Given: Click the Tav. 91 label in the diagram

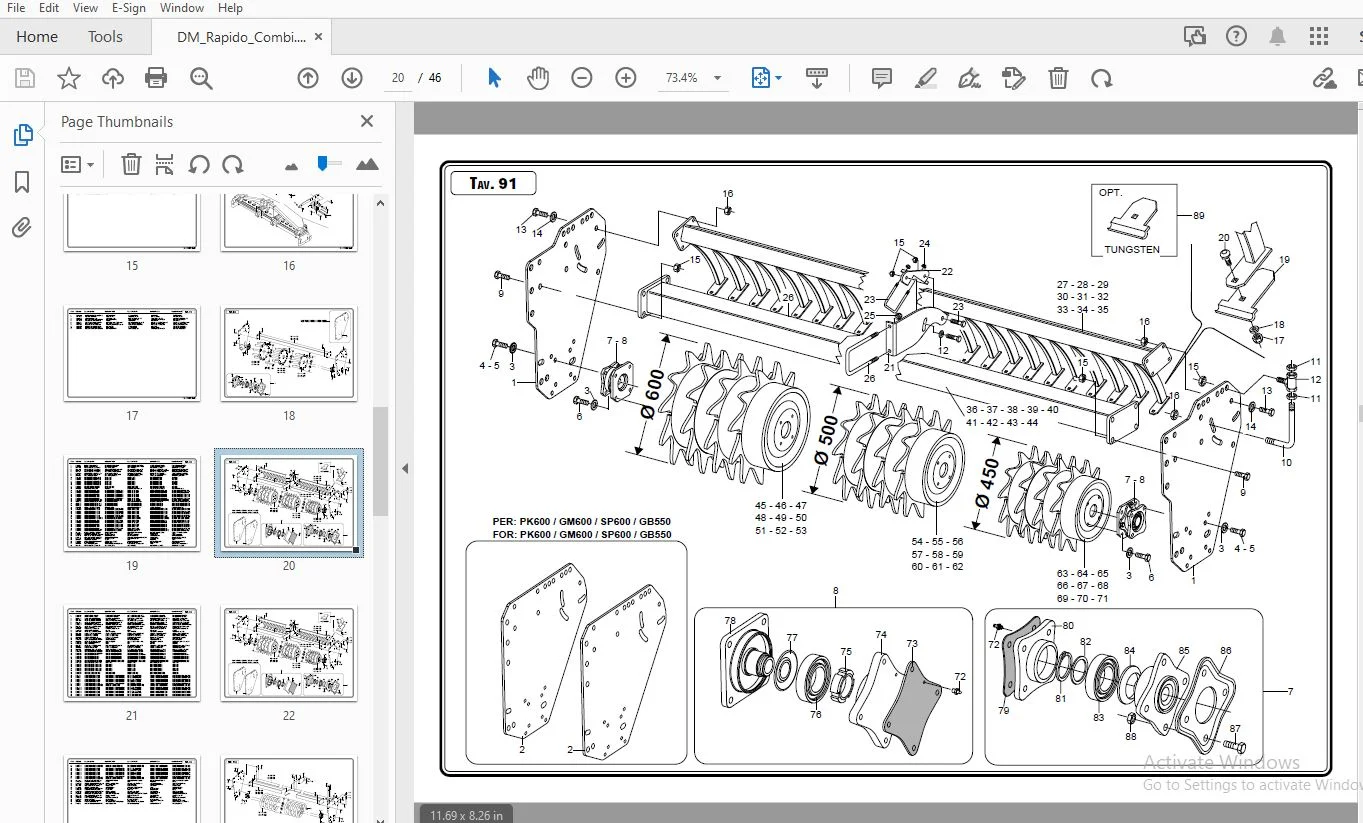Looking at the screenshot, I should coord(493,183).
